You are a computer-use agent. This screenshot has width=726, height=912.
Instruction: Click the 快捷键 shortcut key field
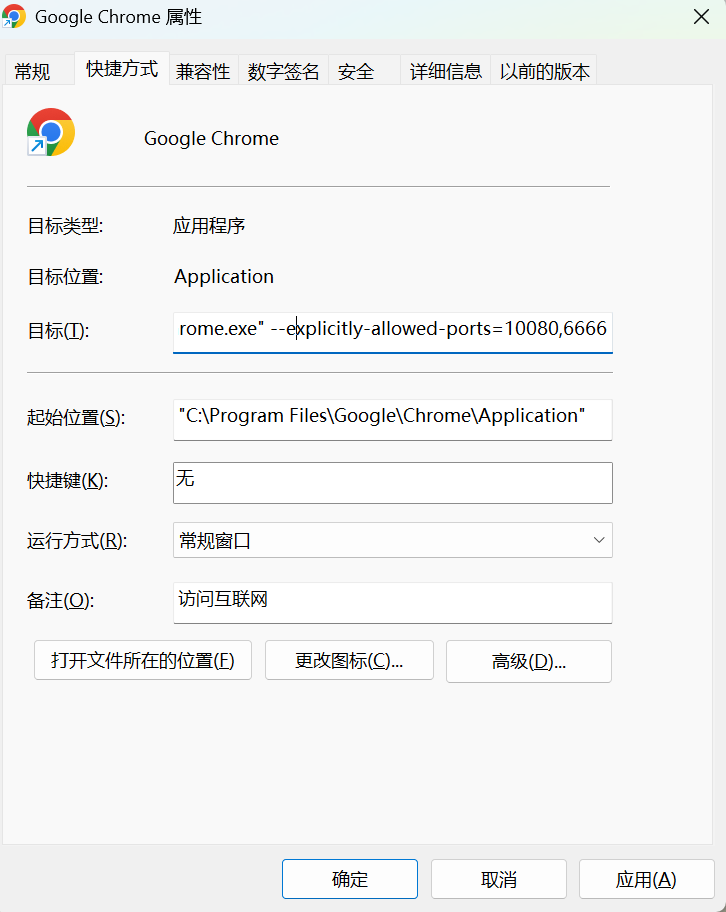pyautogui.click(x=392, y=481)
